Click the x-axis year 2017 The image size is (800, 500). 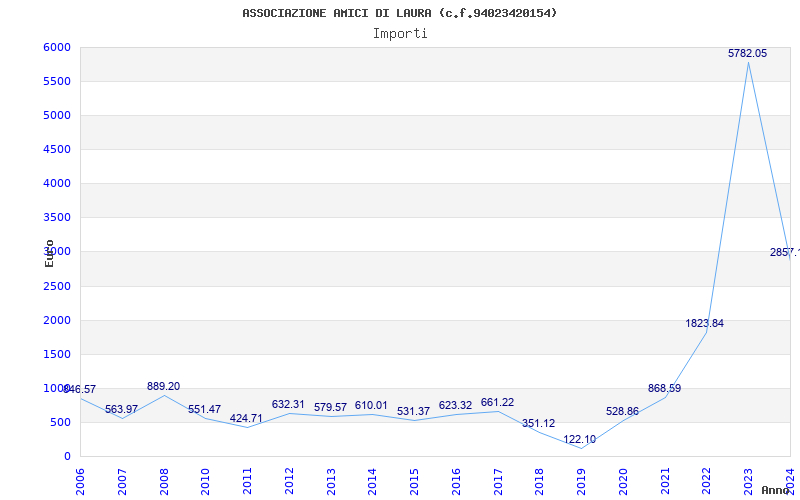498,482
